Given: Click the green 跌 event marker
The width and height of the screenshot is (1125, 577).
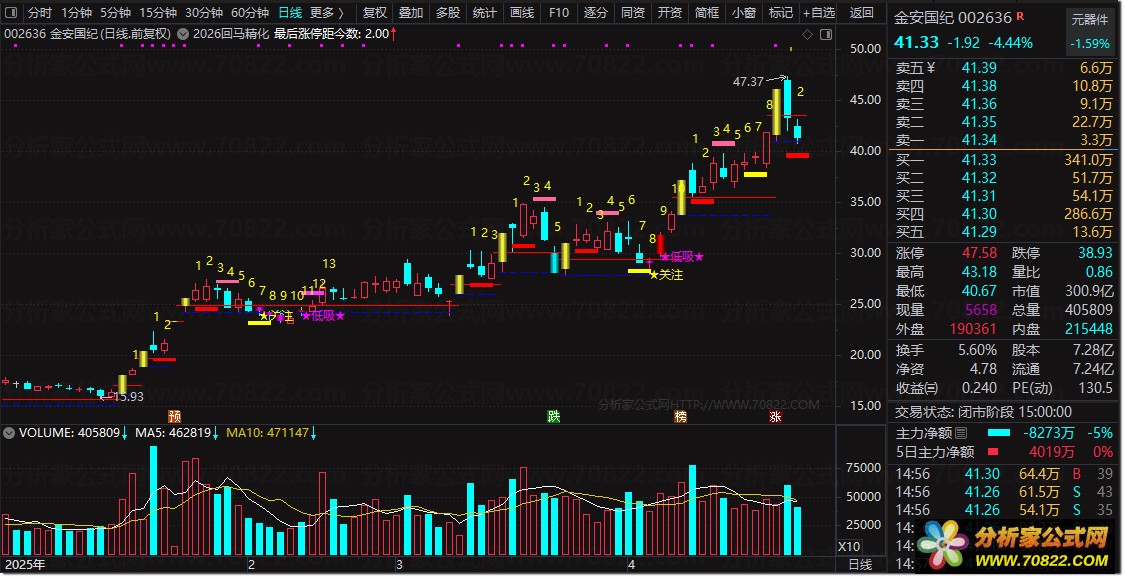Looking at the screenshot, I should click(x=553, y=416).
